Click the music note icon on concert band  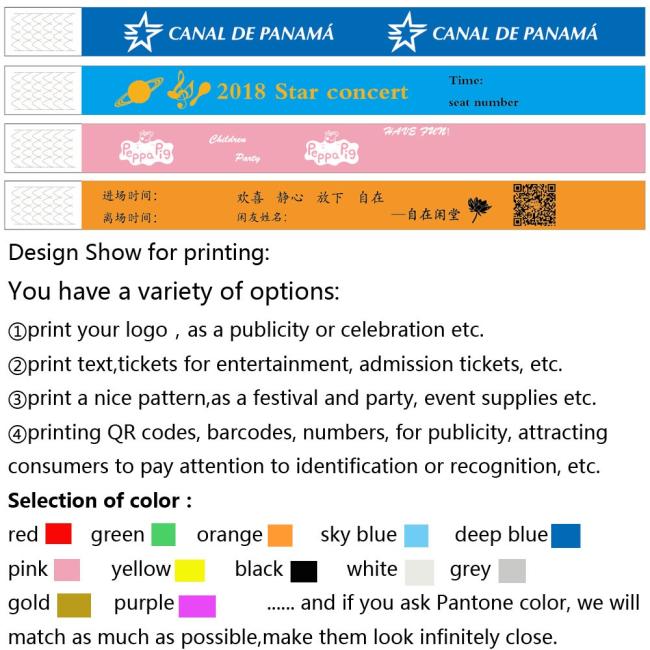coord(189,90)
